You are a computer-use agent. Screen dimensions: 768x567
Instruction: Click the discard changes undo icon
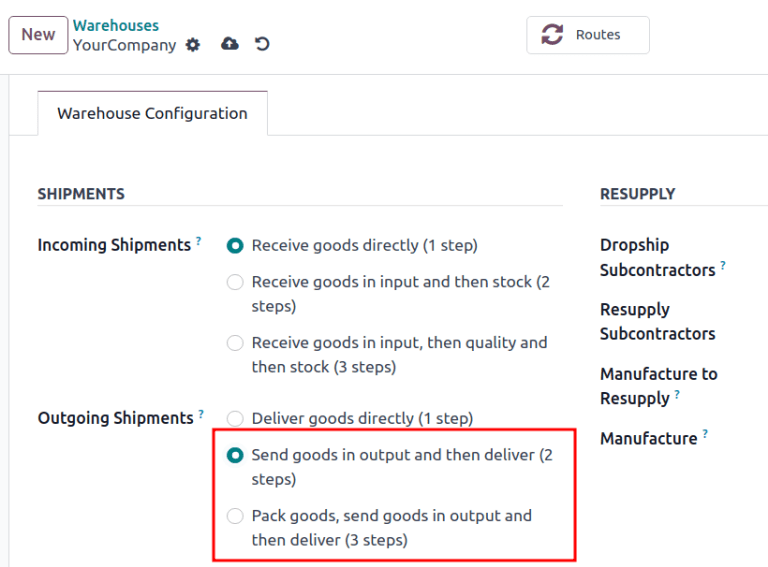tap(262, 44)
